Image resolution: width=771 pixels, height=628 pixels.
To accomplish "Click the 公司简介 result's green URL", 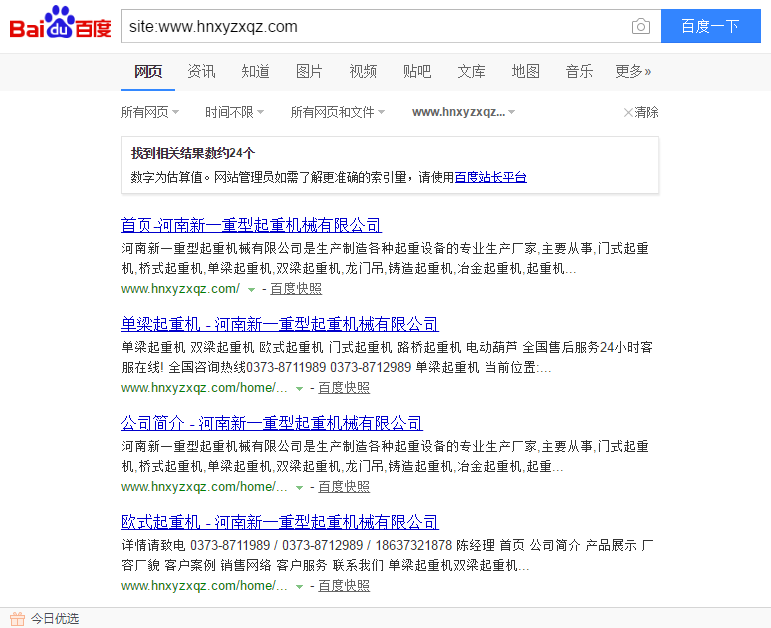I will (x=204, y=487).
